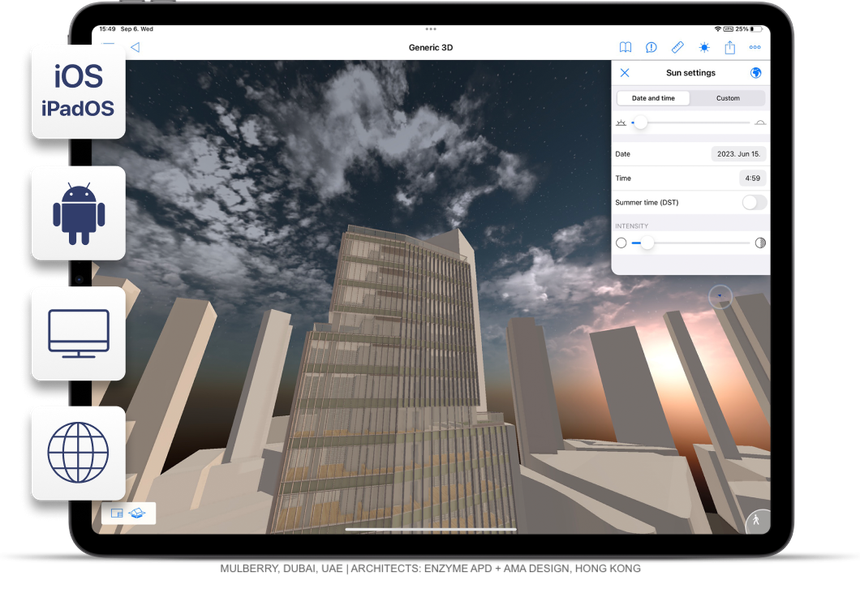
Task: Open the issue comment bubble icon
Action: 651,47
